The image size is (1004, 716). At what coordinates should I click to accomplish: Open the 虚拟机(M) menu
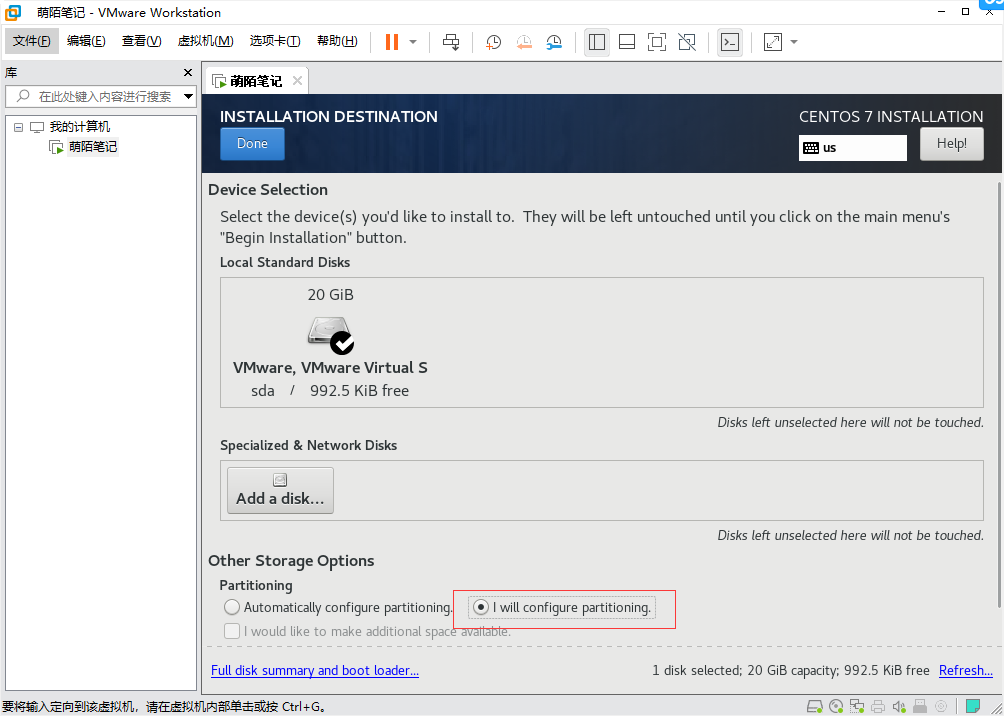(205, 41)
